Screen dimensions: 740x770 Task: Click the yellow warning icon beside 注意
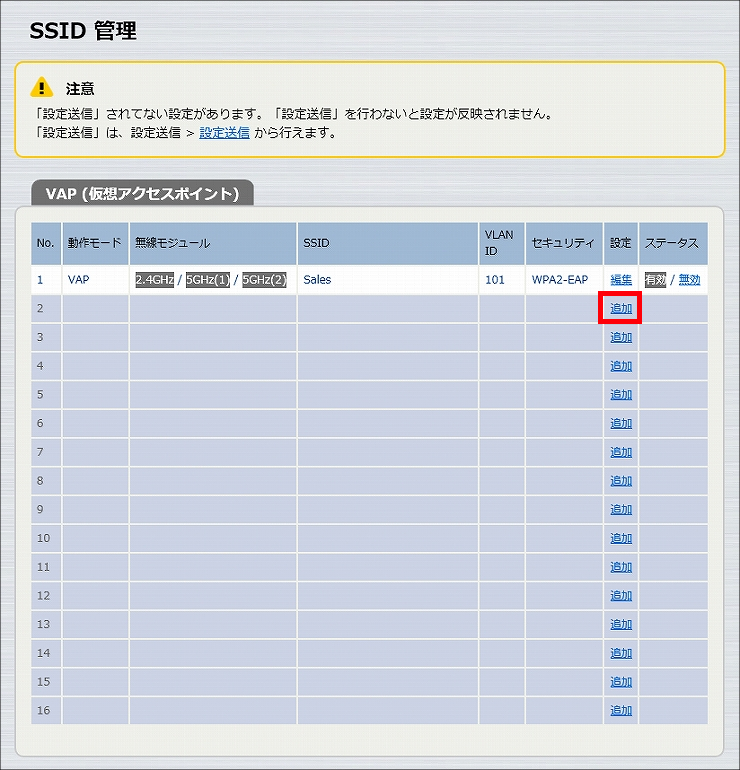pos(42,87)
